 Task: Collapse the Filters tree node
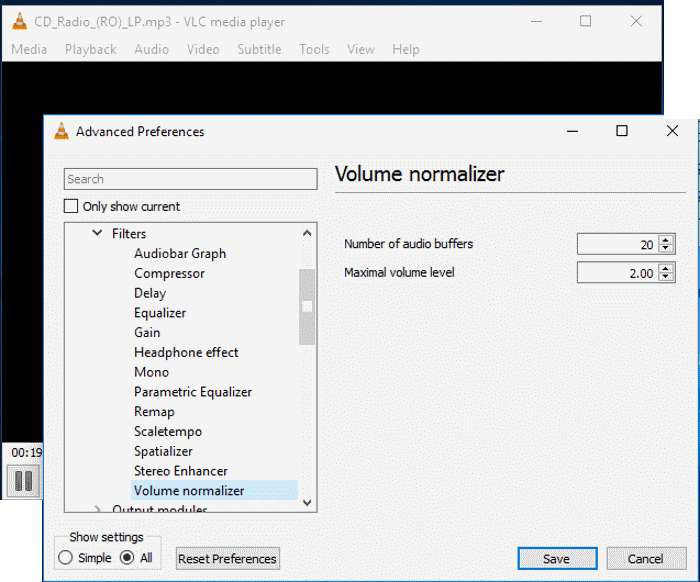point(97,233)
